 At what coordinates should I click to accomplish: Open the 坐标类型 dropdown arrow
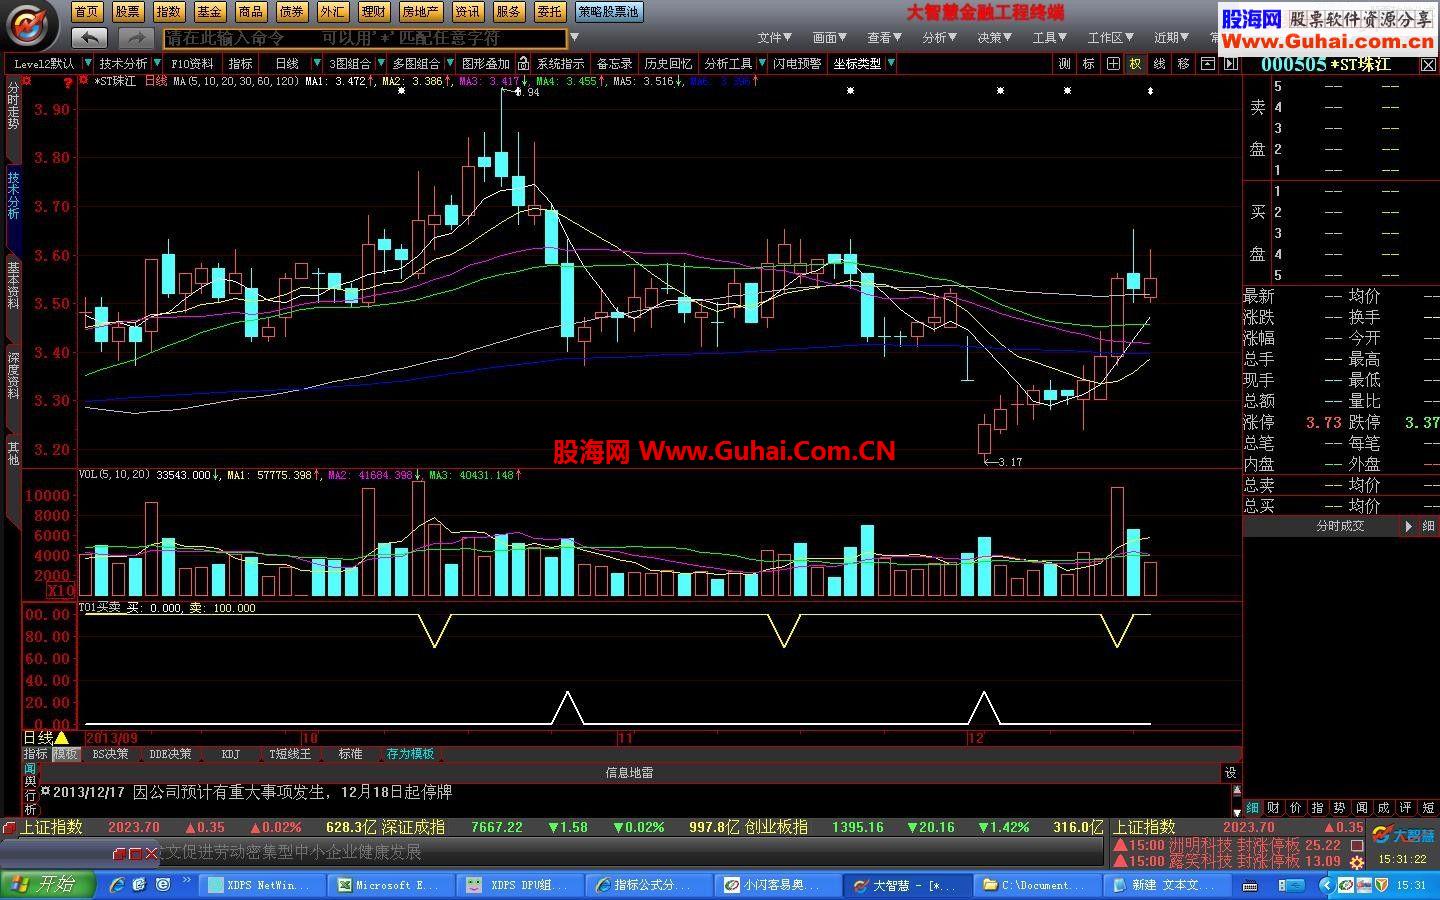[890, 63]
